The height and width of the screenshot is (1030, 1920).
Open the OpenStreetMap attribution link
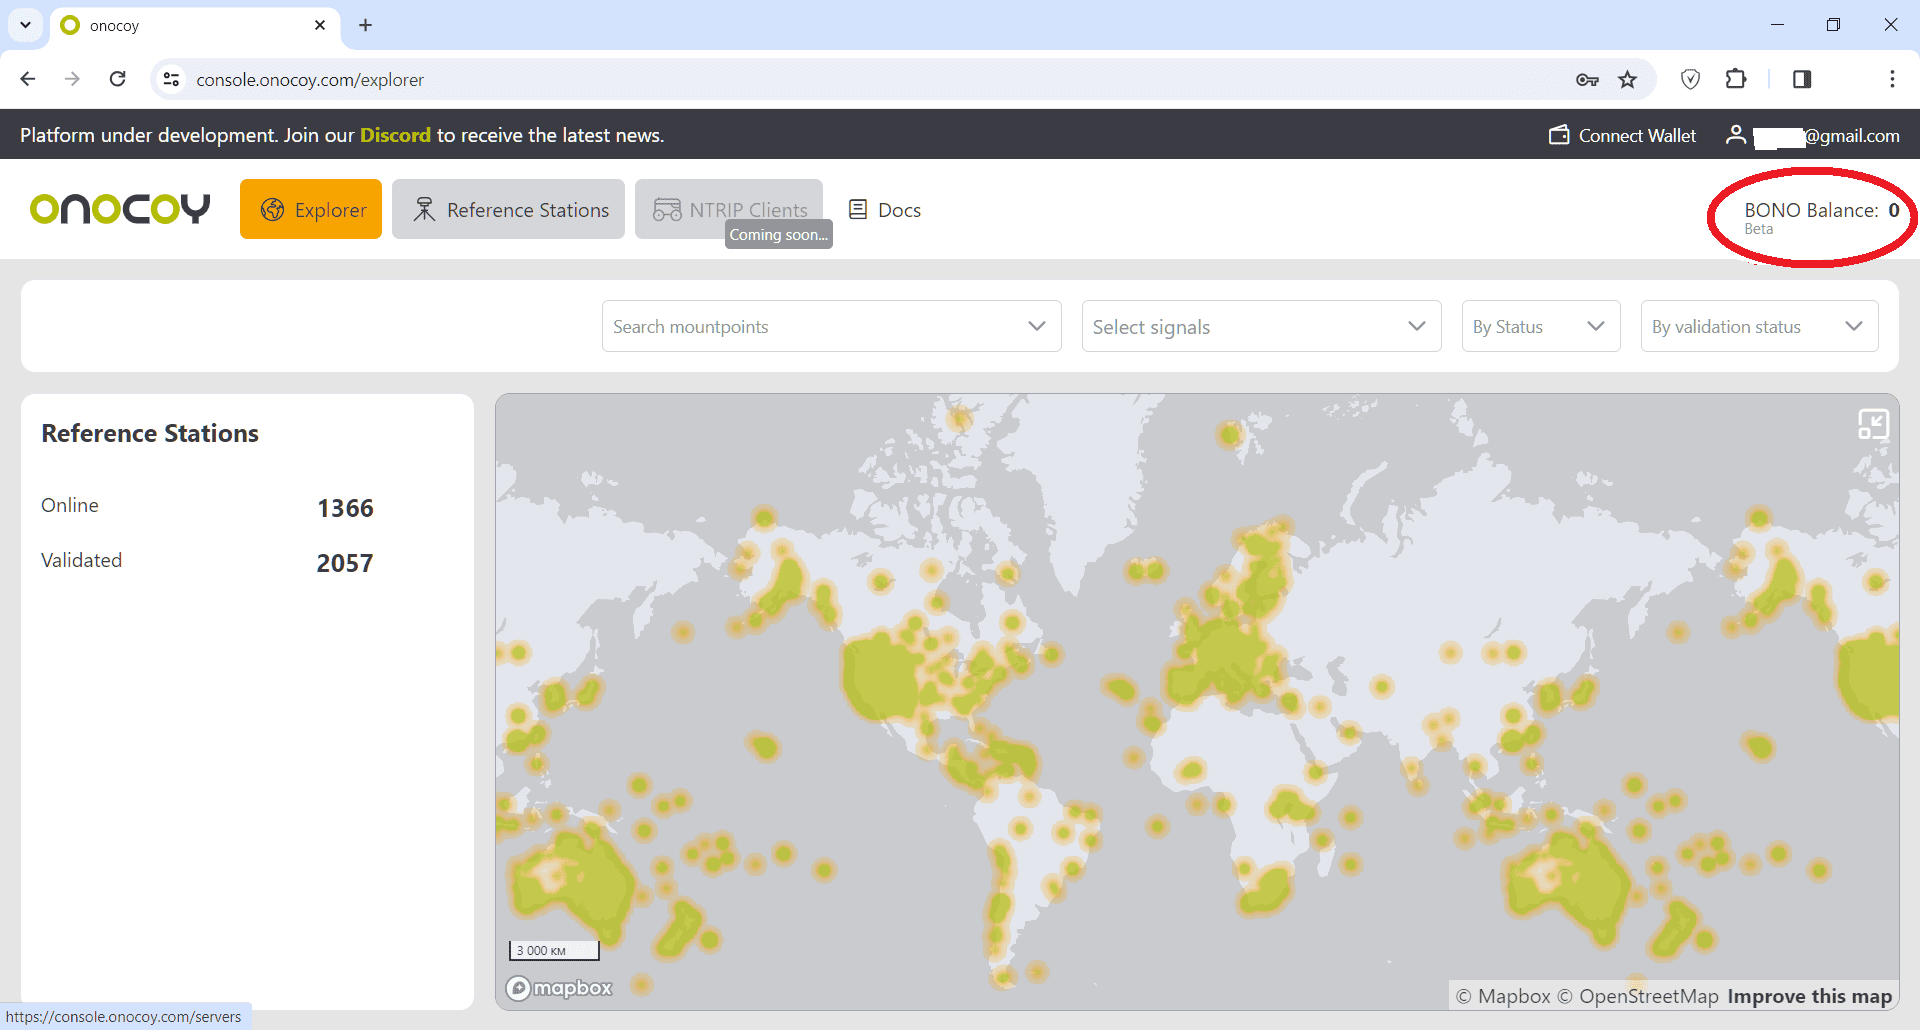[1638, 996]
